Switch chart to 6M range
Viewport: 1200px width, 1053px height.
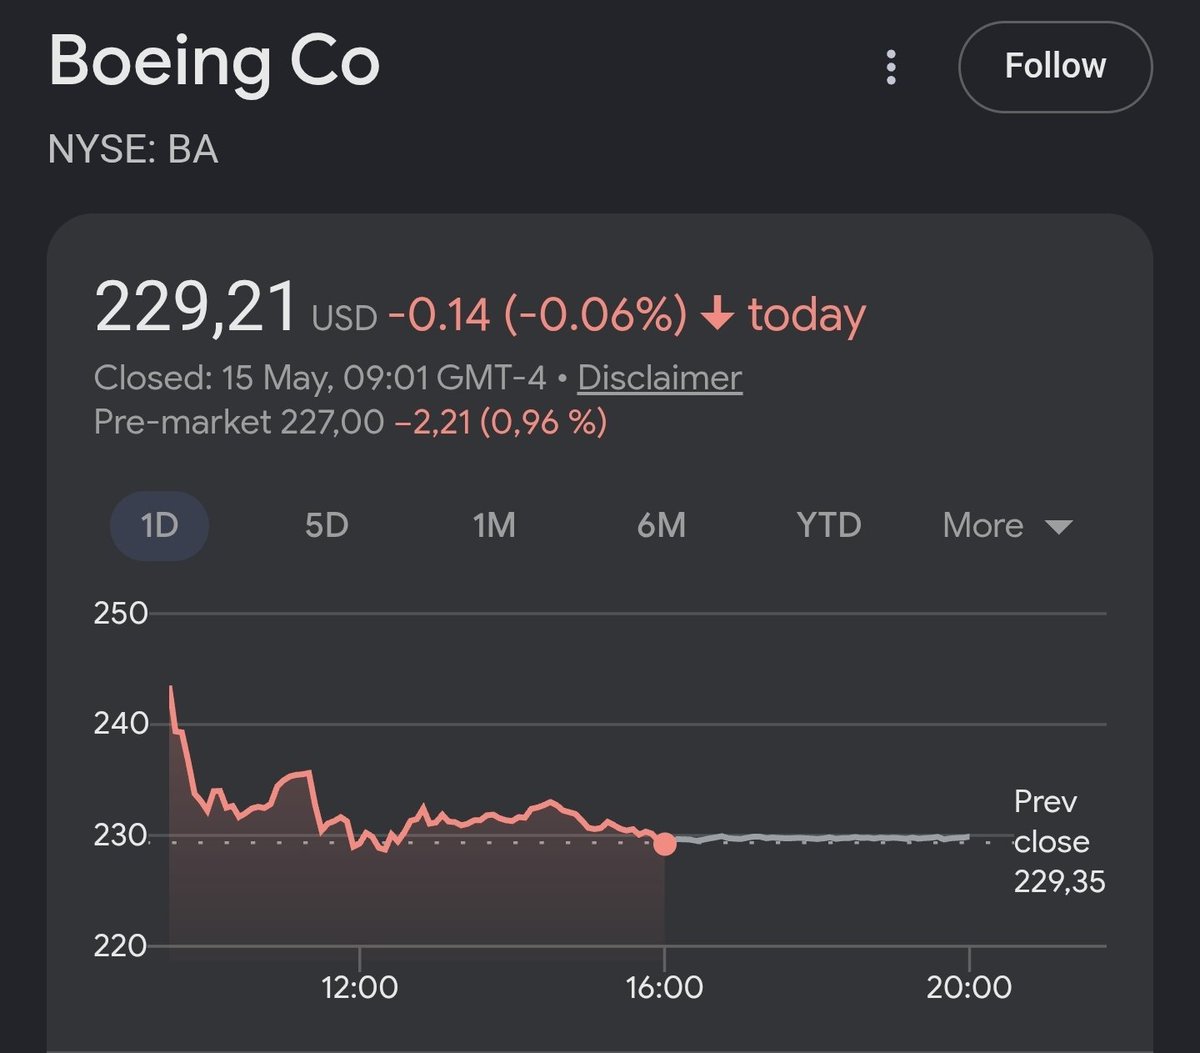point(661,525)
